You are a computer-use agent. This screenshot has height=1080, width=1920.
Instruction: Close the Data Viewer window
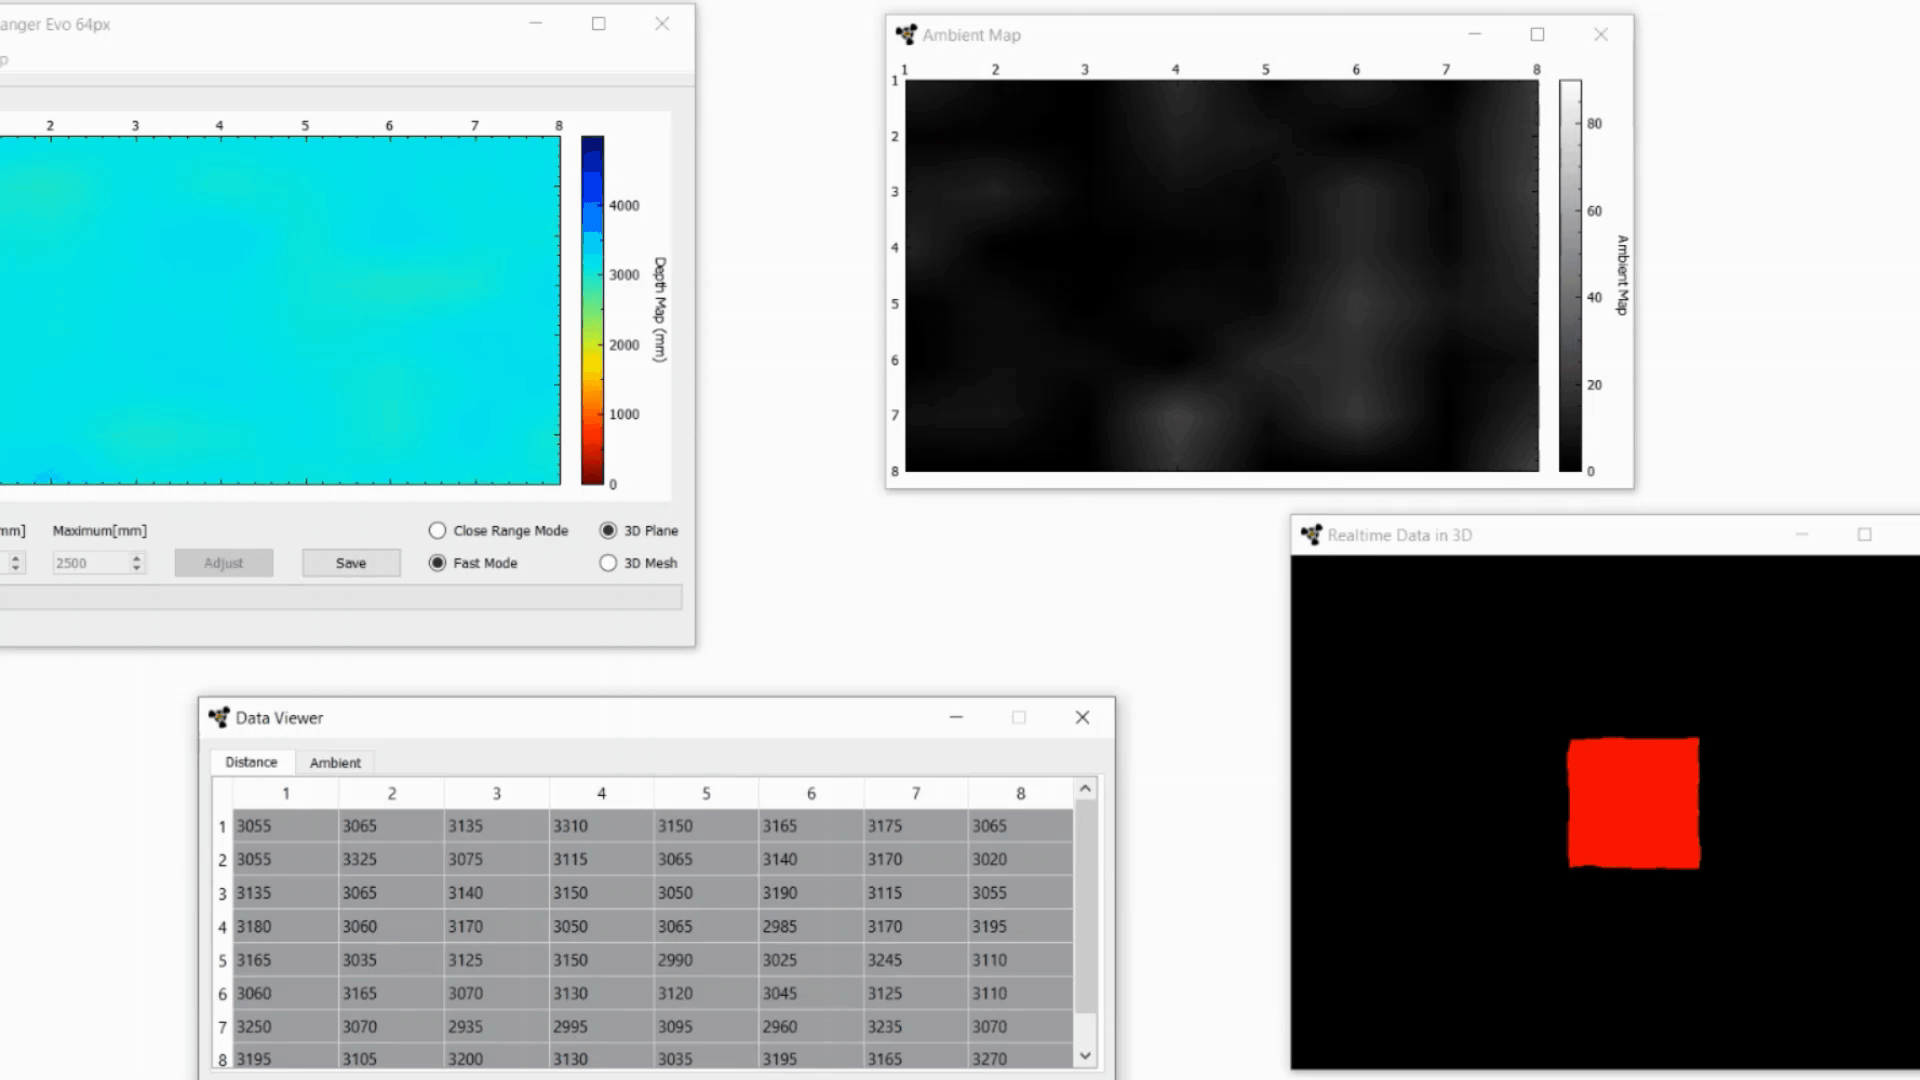pos(1082,717)
